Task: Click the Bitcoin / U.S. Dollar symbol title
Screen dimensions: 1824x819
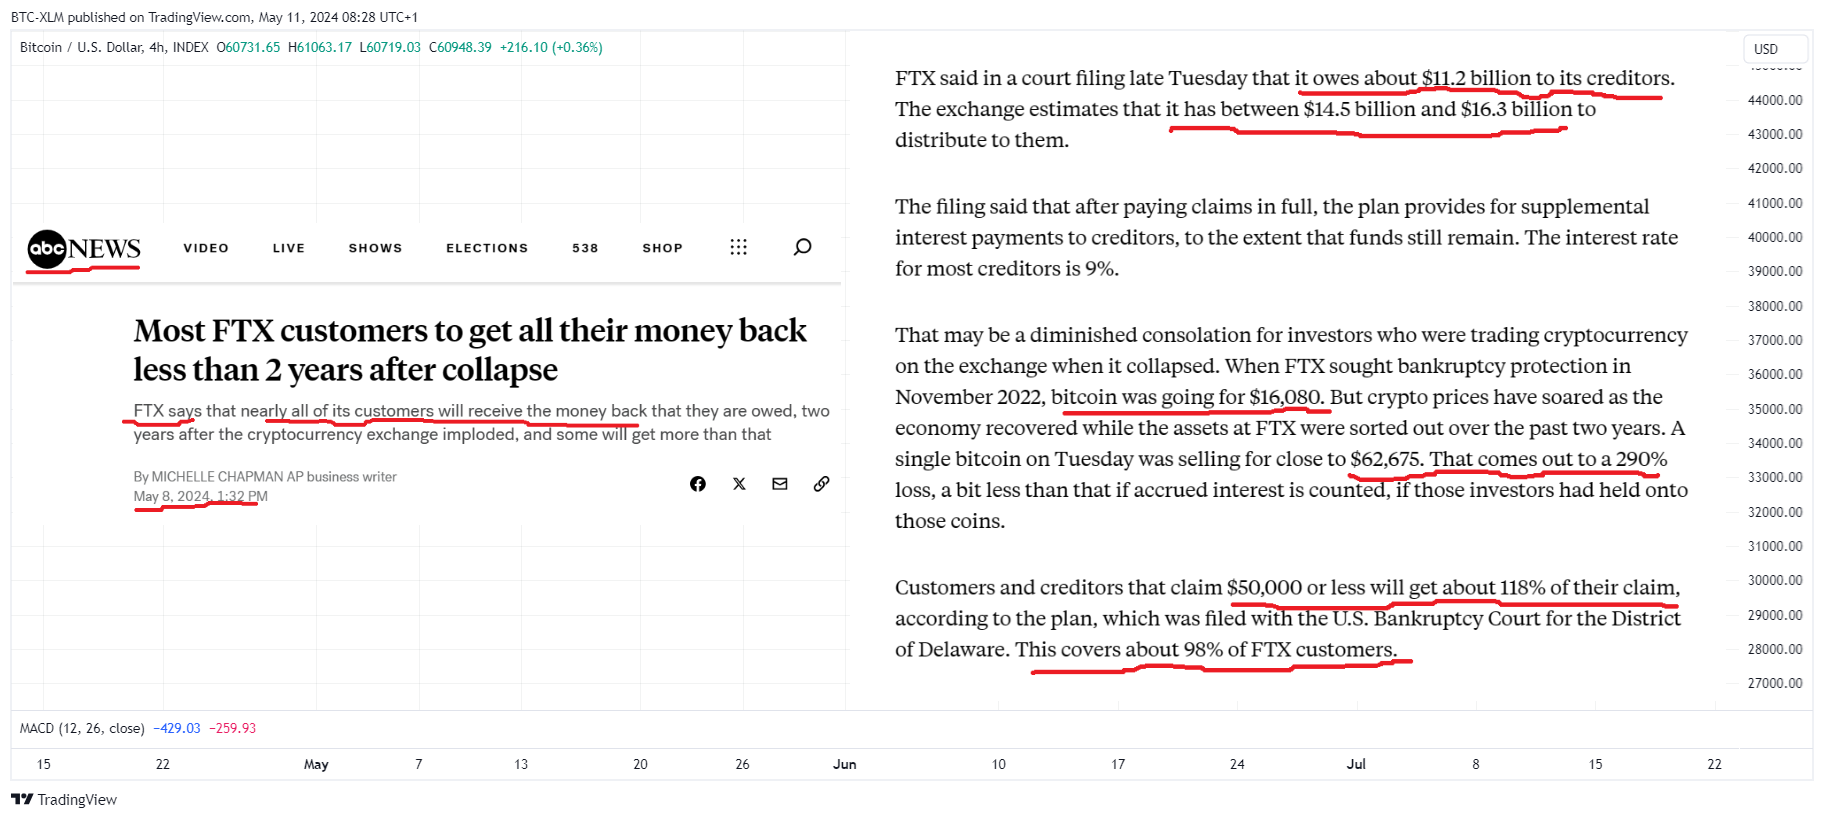Action: point(114,47)
